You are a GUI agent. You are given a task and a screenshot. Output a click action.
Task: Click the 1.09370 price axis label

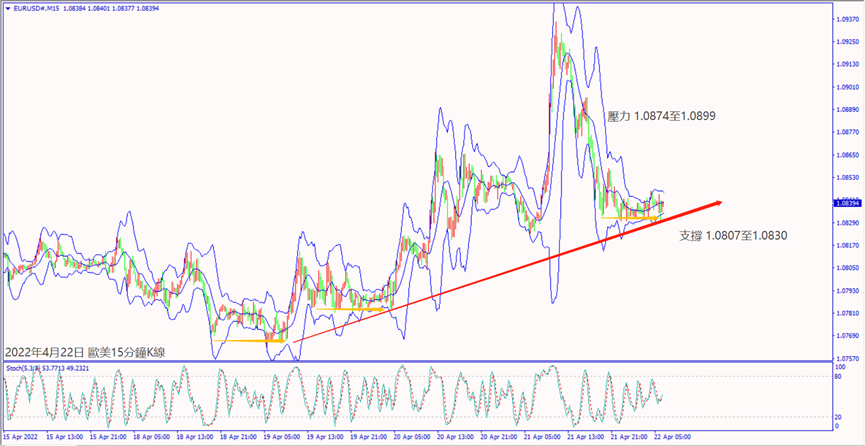tap(846, 19)
